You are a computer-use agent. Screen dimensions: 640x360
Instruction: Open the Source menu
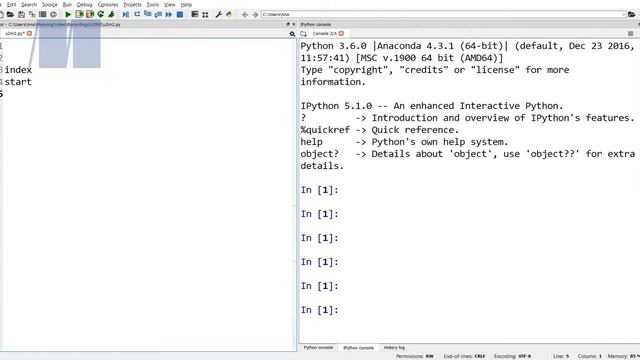pos(50,4)
